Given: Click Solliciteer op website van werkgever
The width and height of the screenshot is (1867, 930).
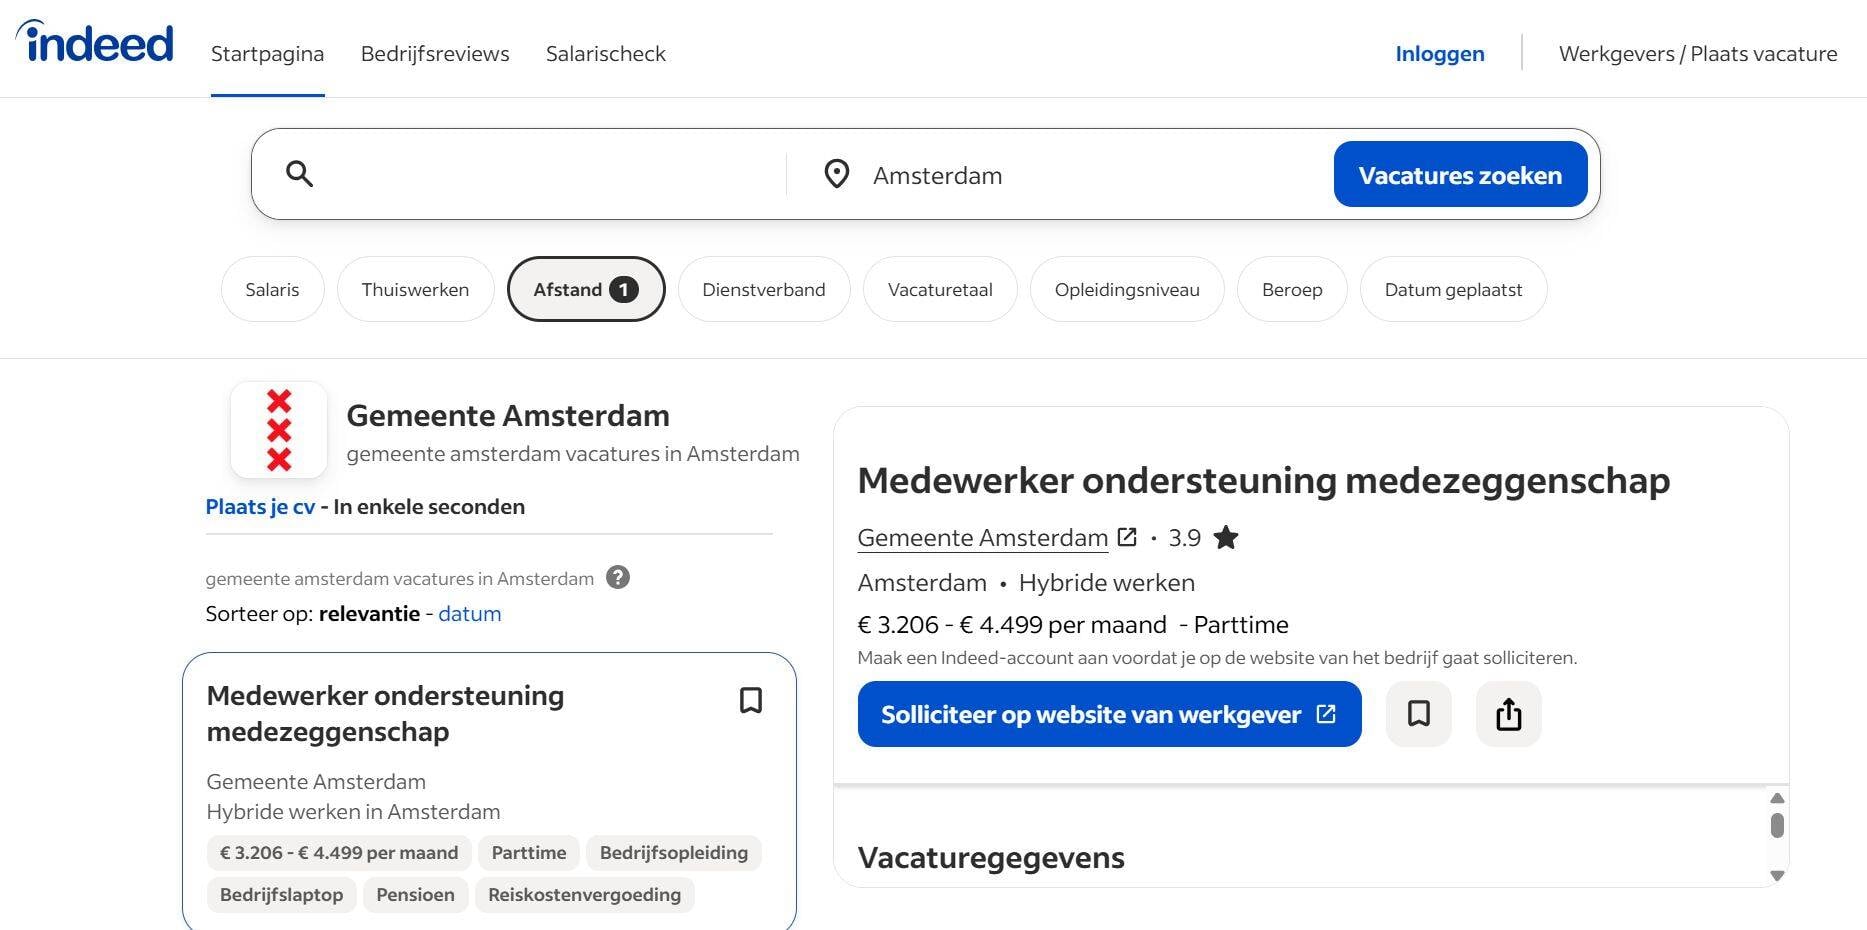Looking at the screenshot, I should [1109, 714].
